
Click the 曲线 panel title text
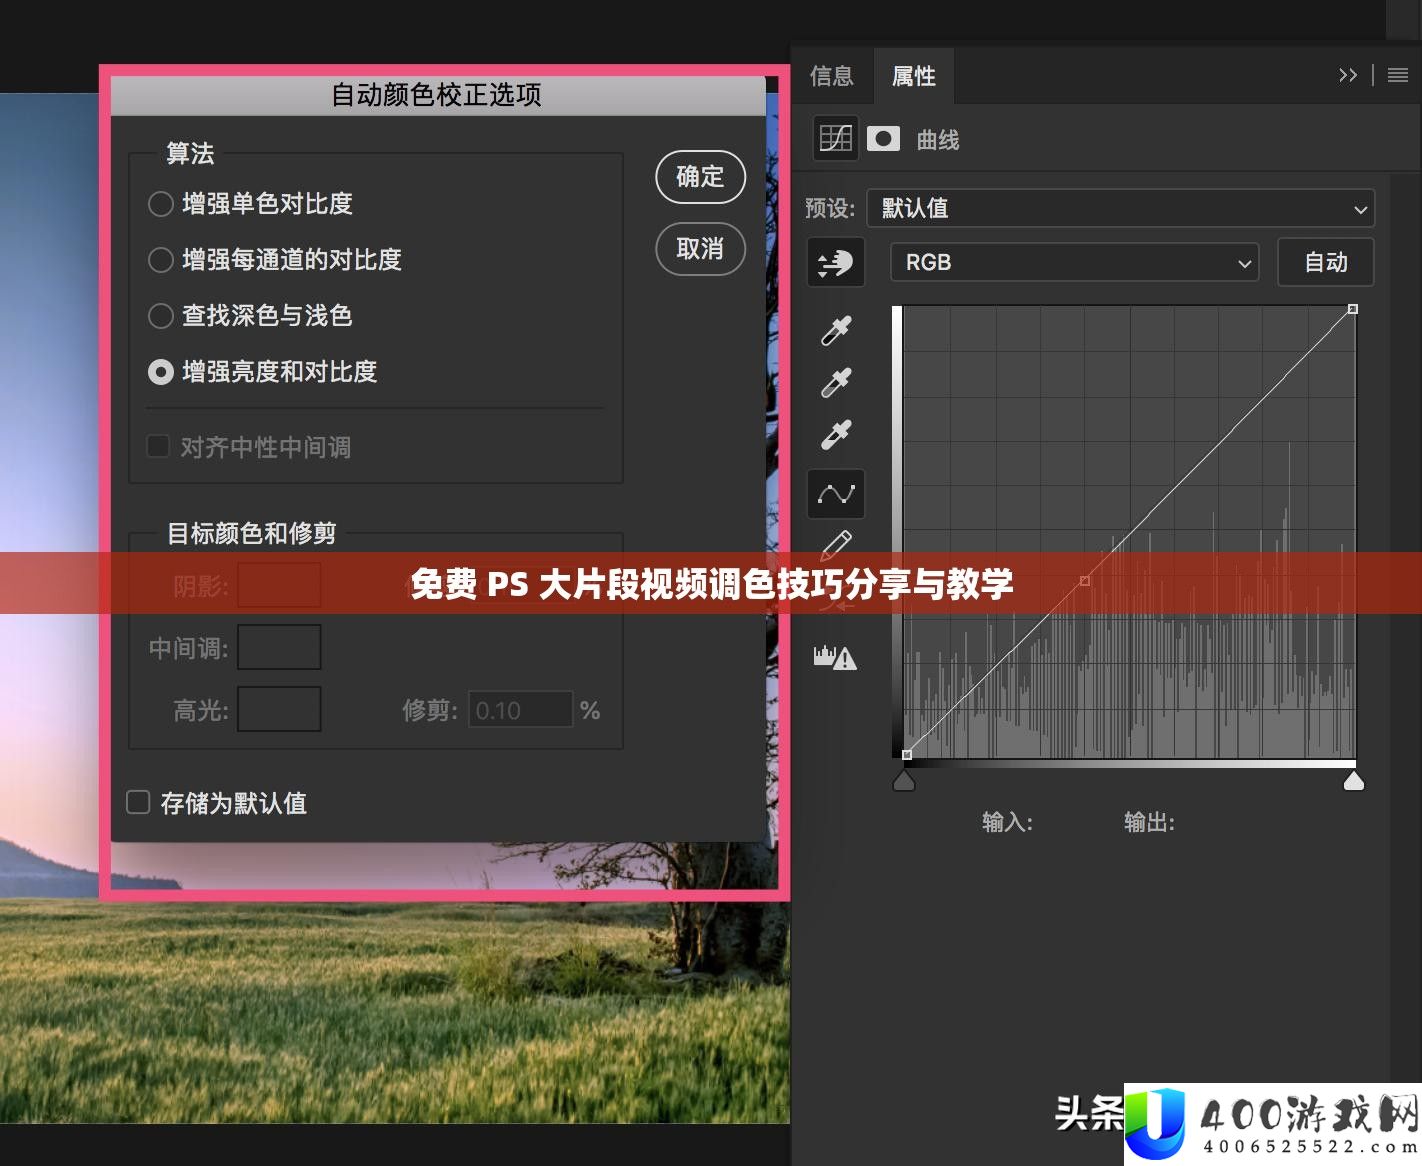point(938,140)
